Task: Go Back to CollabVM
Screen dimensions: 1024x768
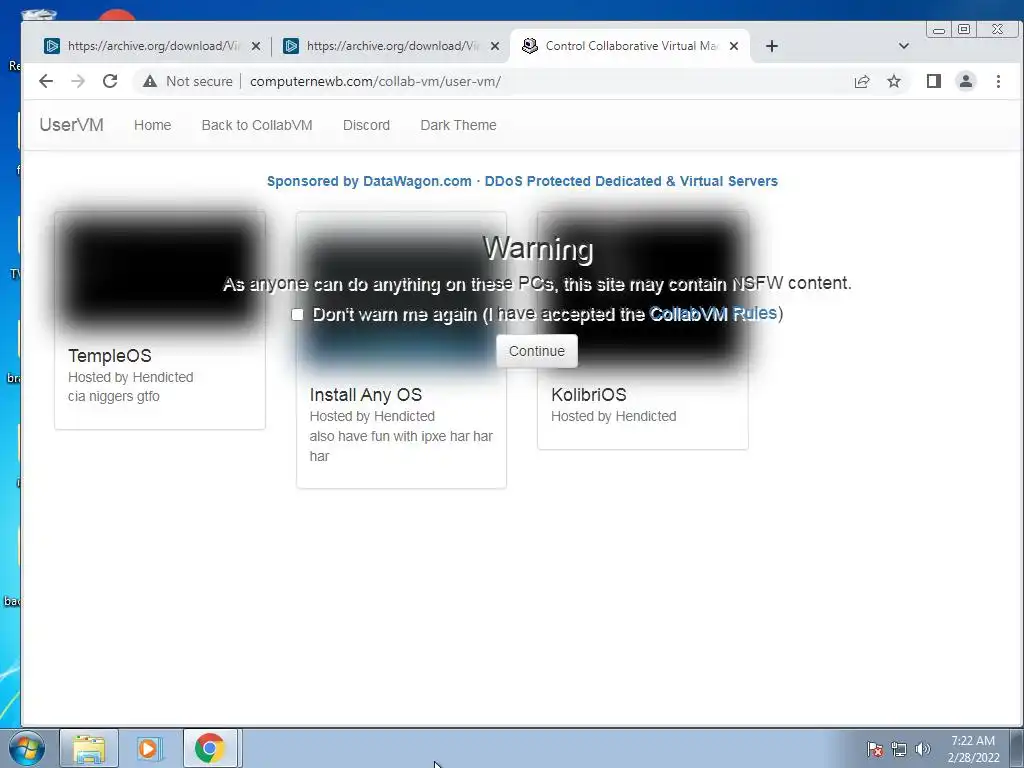Action: [x=257, y=125]
